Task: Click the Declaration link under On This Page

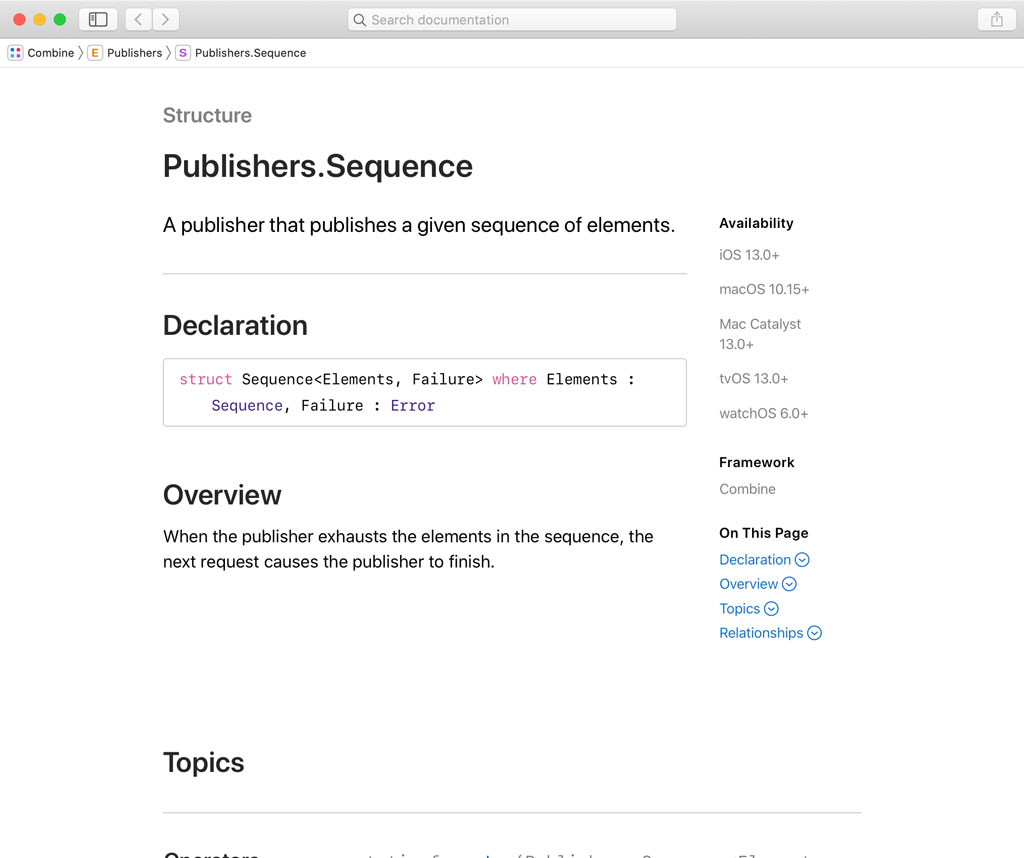Action: (756, 559)
